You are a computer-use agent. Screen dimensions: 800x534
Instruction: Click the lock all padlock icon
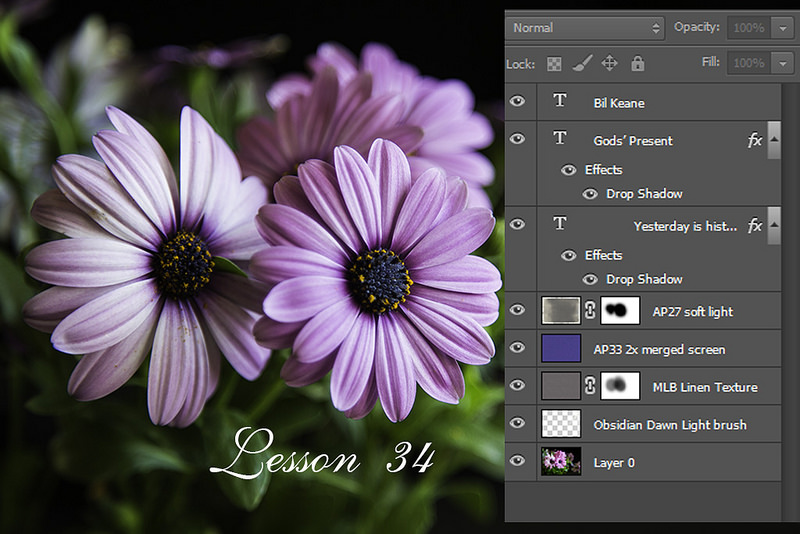click(x=637, y=63)
